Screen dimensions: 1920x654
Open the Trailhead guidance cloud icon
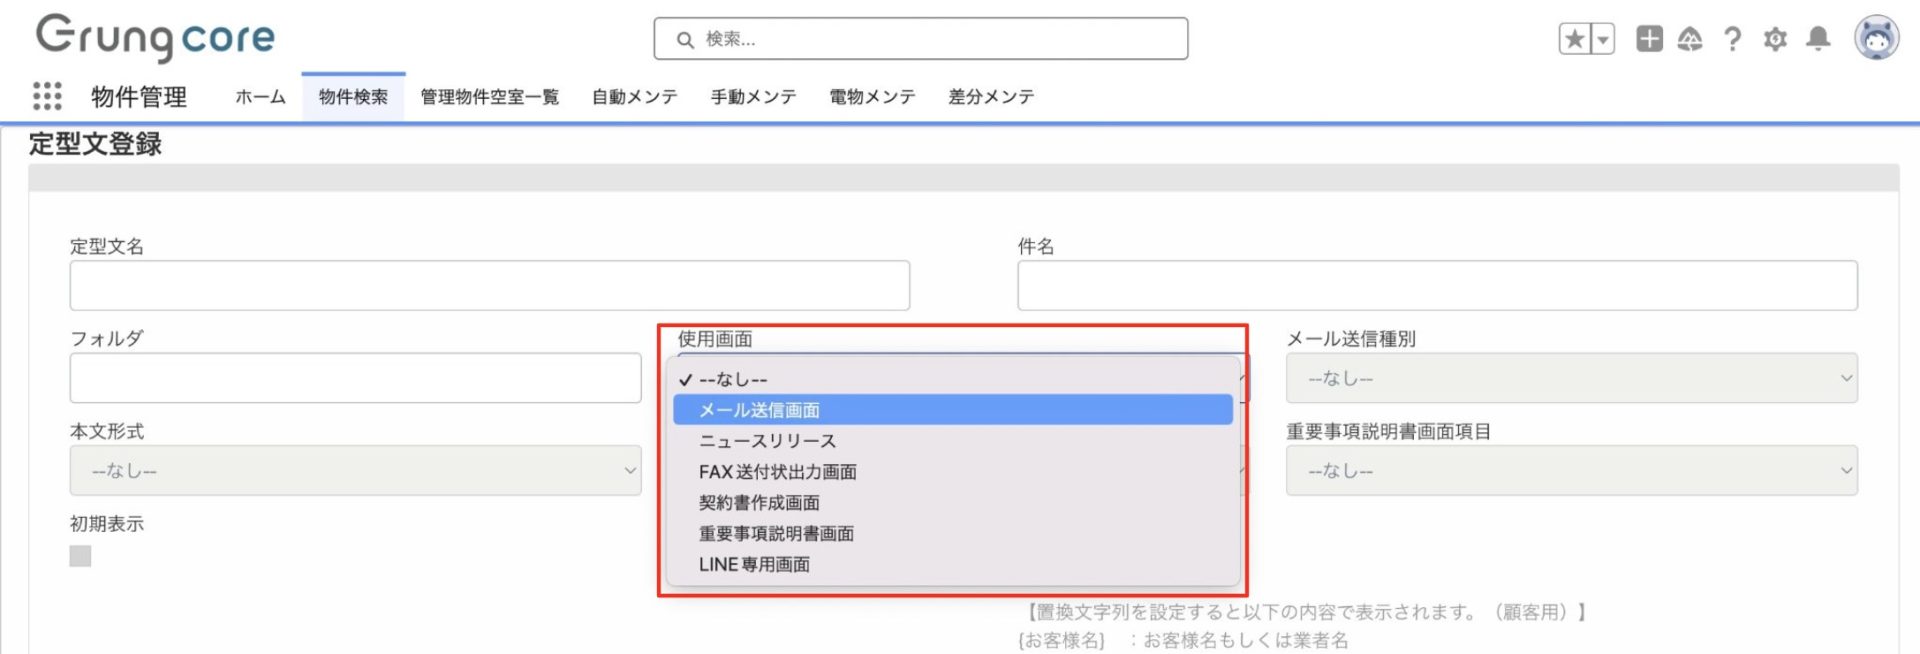1690,39
